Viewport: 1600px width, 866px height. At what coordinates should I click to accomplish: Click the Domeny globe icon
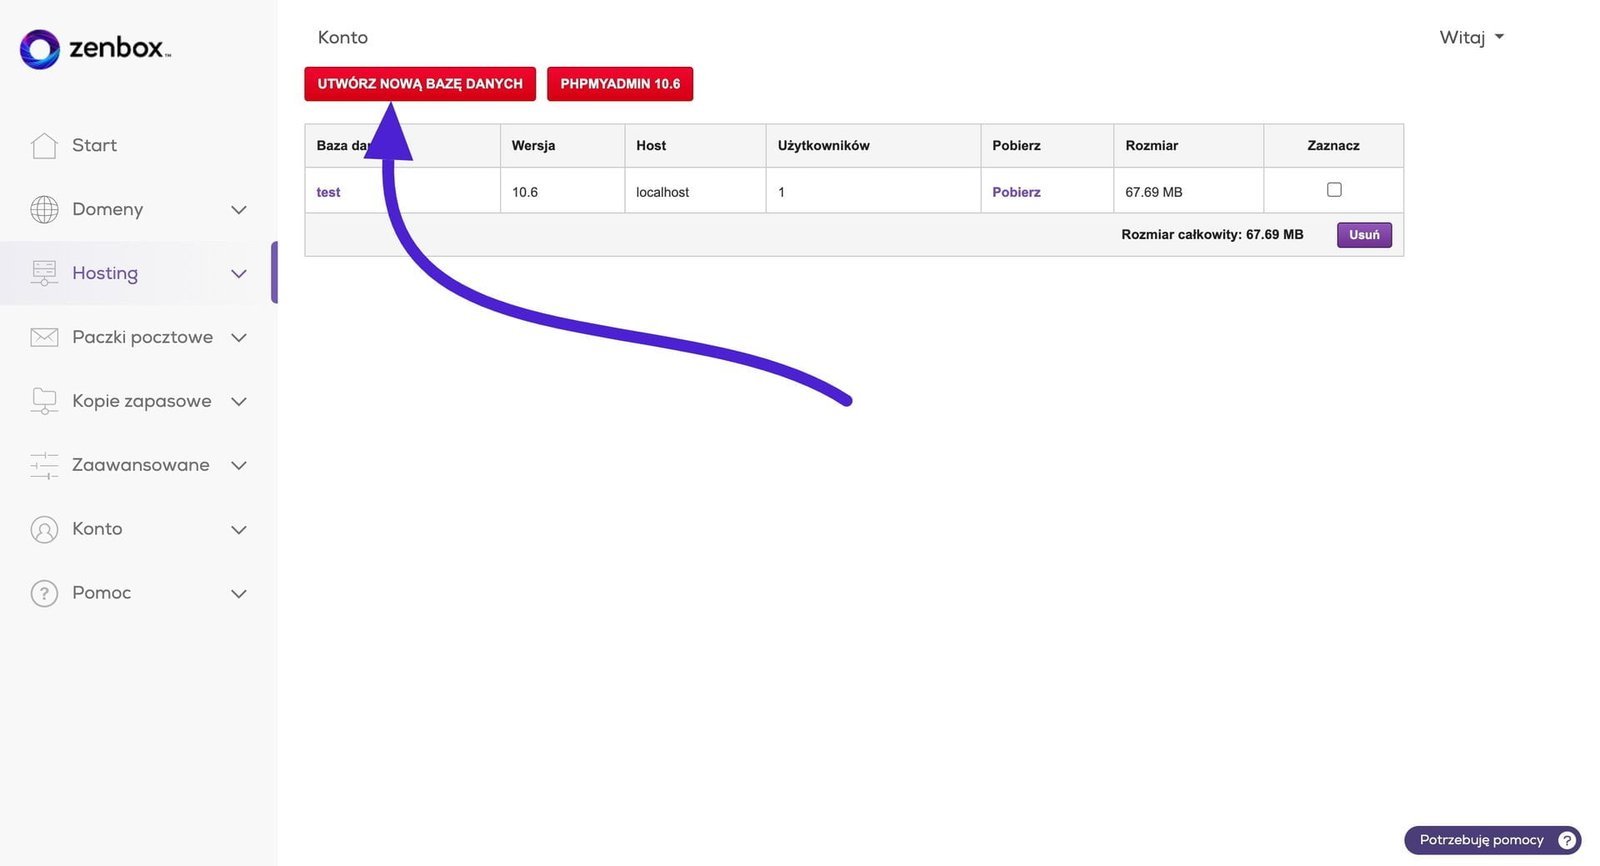[x=44, y=210]
